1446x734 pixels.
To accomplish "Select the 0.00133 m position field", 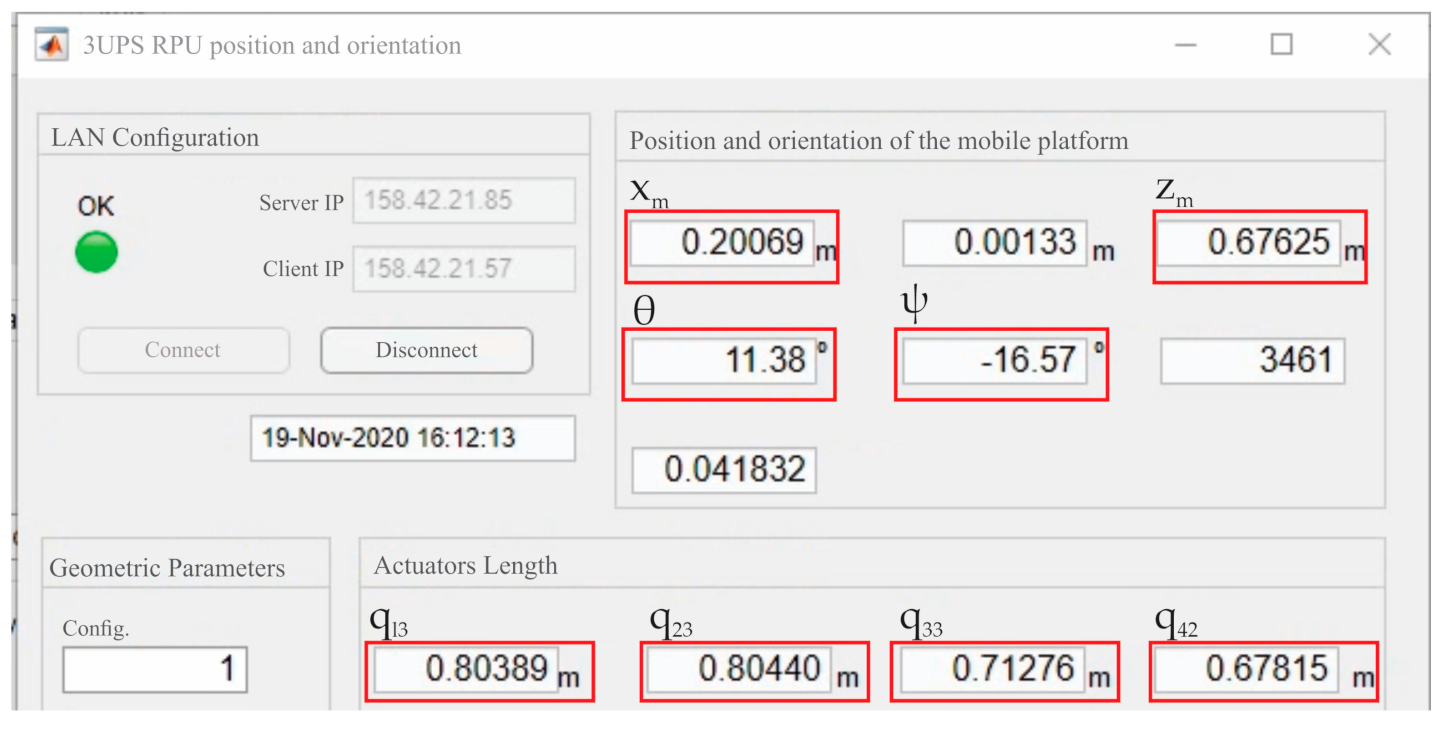I will [x=994, y=243].
